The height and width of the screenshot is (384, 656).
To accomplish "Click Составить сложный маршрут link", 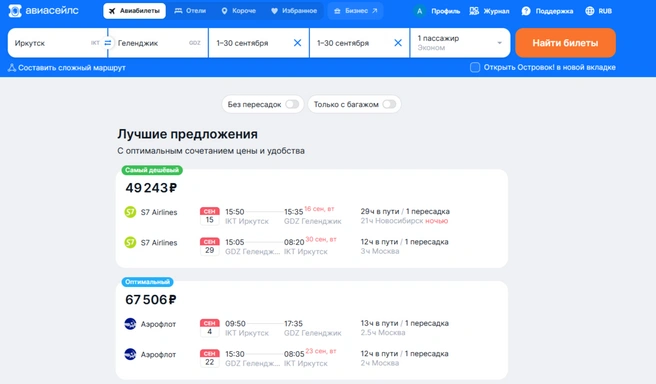I will point(72,68).
